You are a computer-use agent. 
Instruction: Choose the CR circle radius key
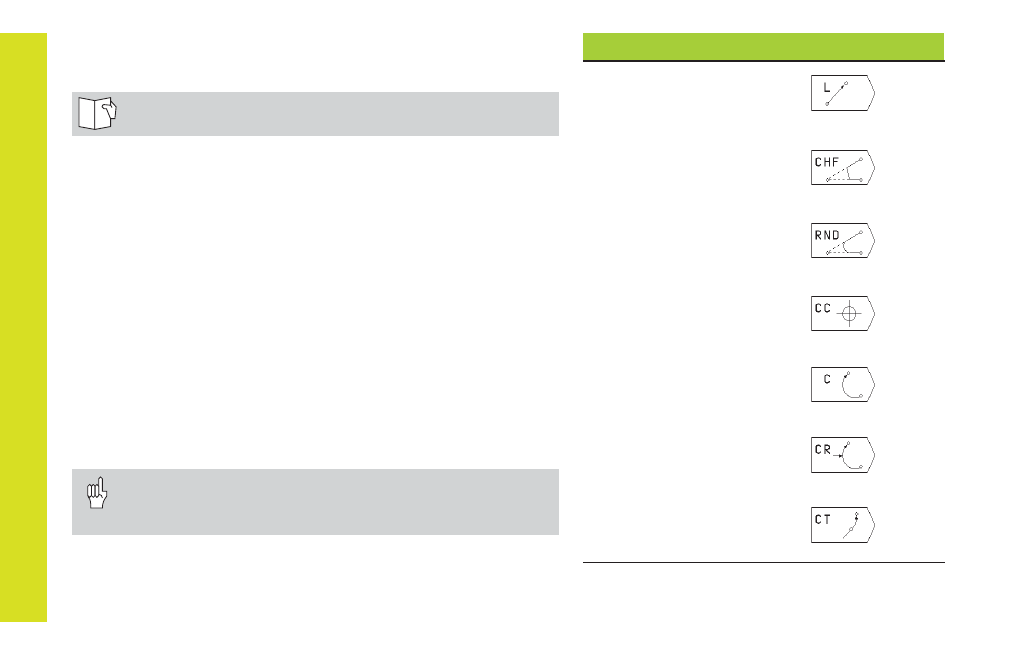tap(843, 455)
